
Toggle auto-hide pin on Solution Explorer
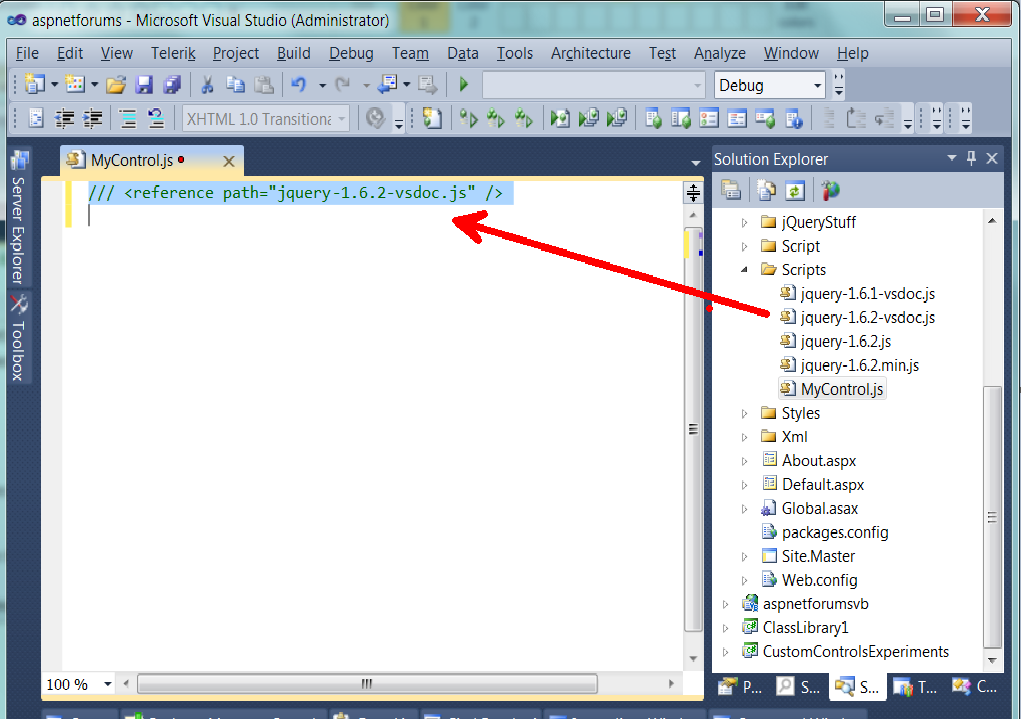[971, 159]
